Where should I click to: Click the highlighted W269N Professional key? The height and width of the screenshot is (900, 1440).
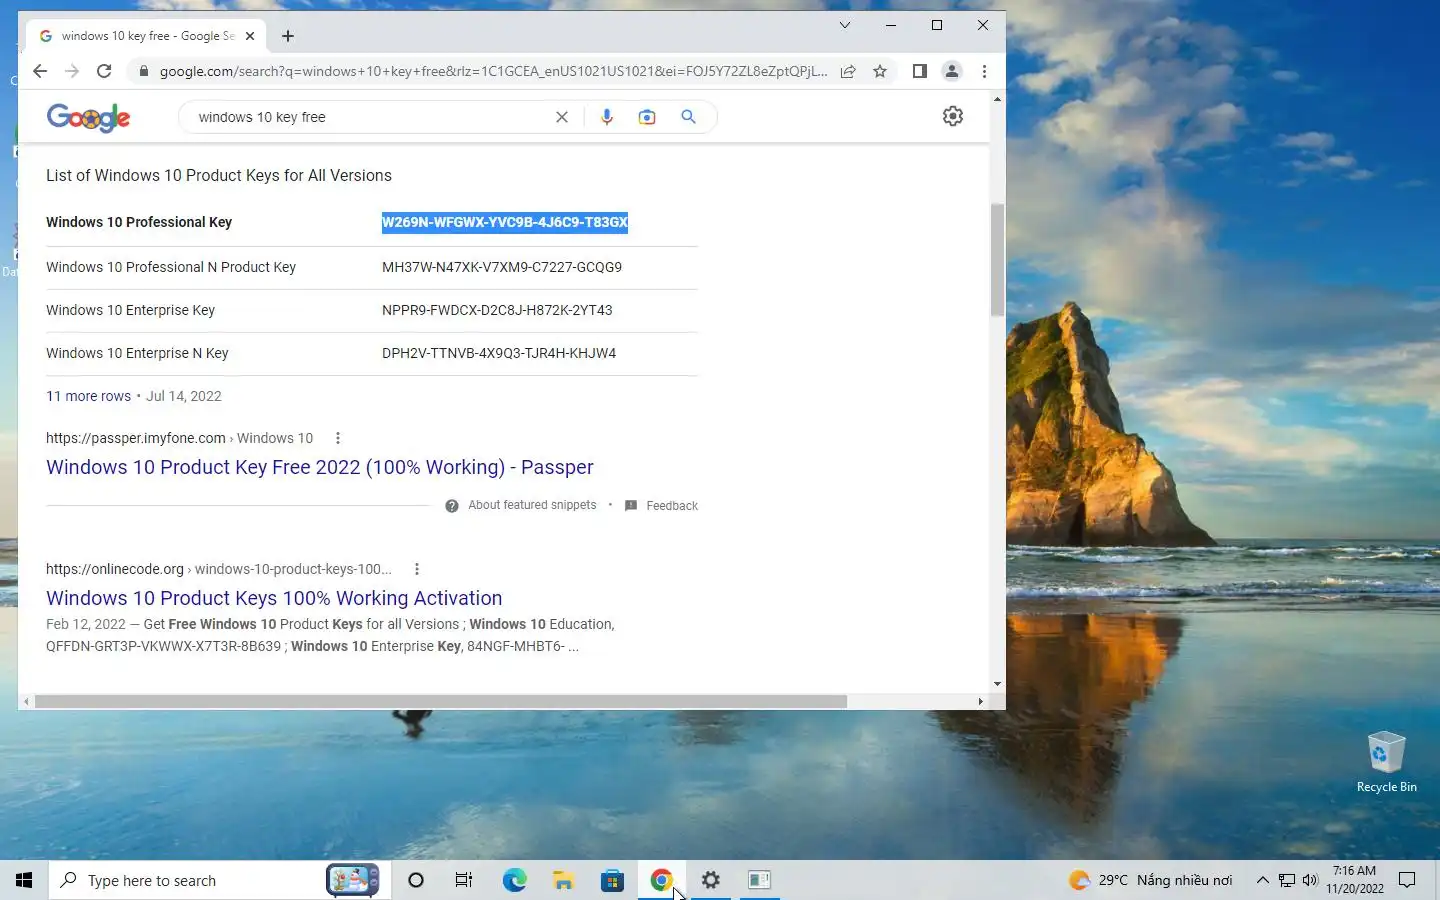click(505, 222)
